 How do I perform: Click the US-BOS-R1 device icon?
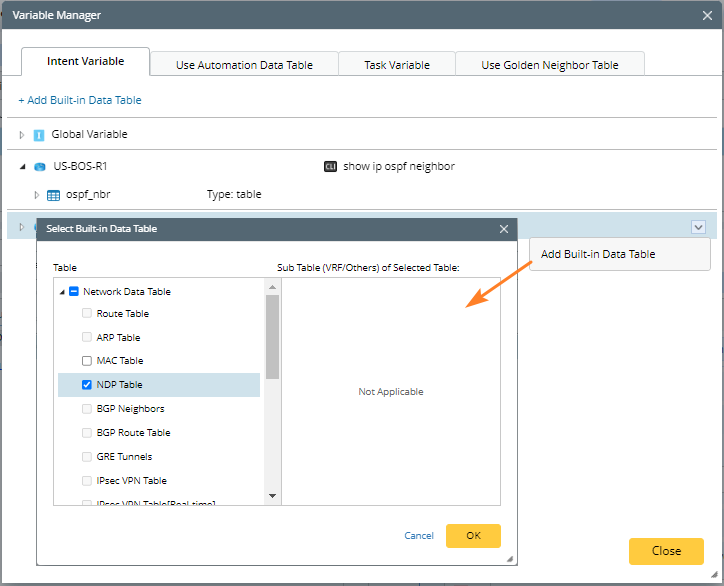click(x=40, y=167)
